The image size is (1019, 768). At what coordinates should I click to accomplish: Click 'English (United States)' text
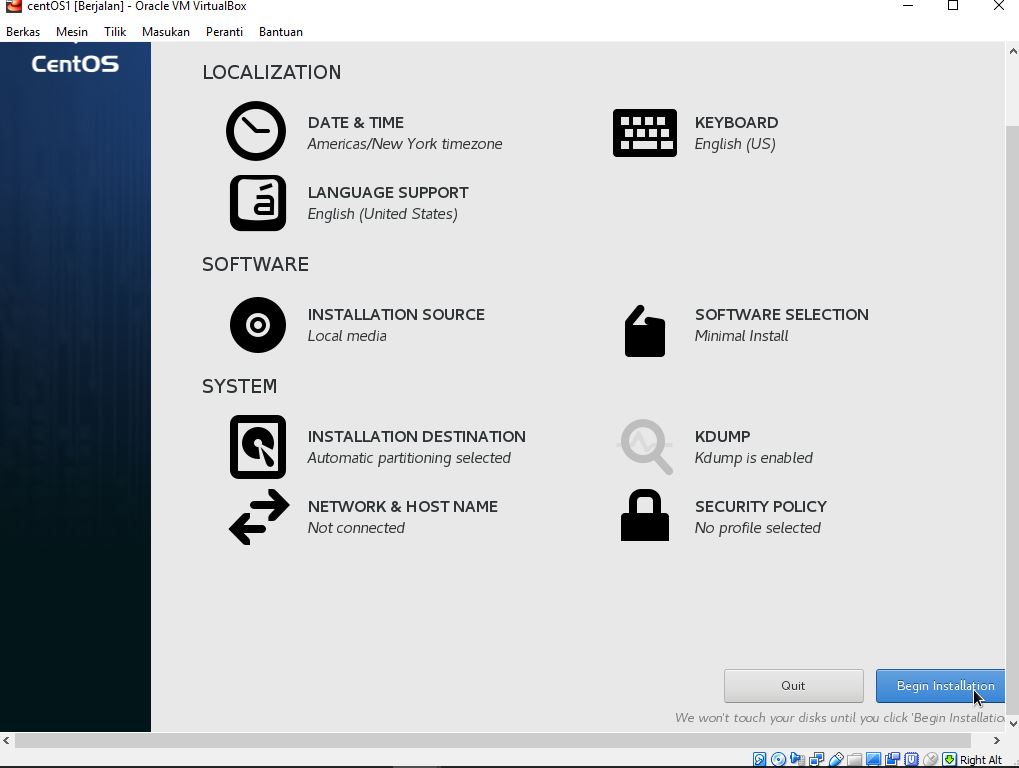tap(382, 214)
